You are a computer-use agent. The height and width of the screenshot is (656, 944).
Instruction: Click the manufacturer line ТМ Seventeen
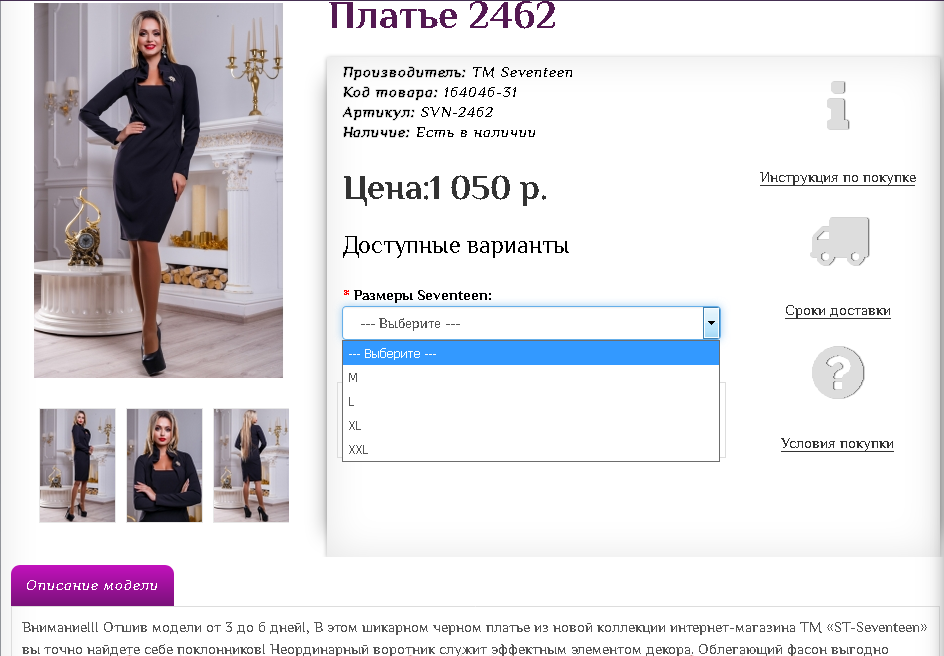point(458,72)
